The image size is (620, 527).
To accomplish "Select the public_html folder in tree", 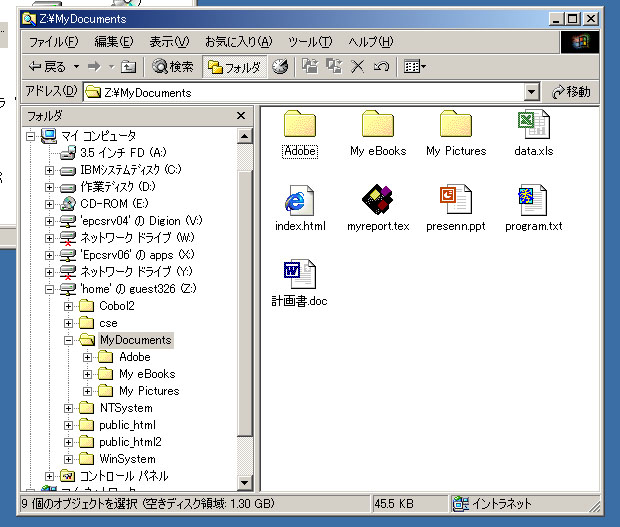I will [x=127, y=425].
